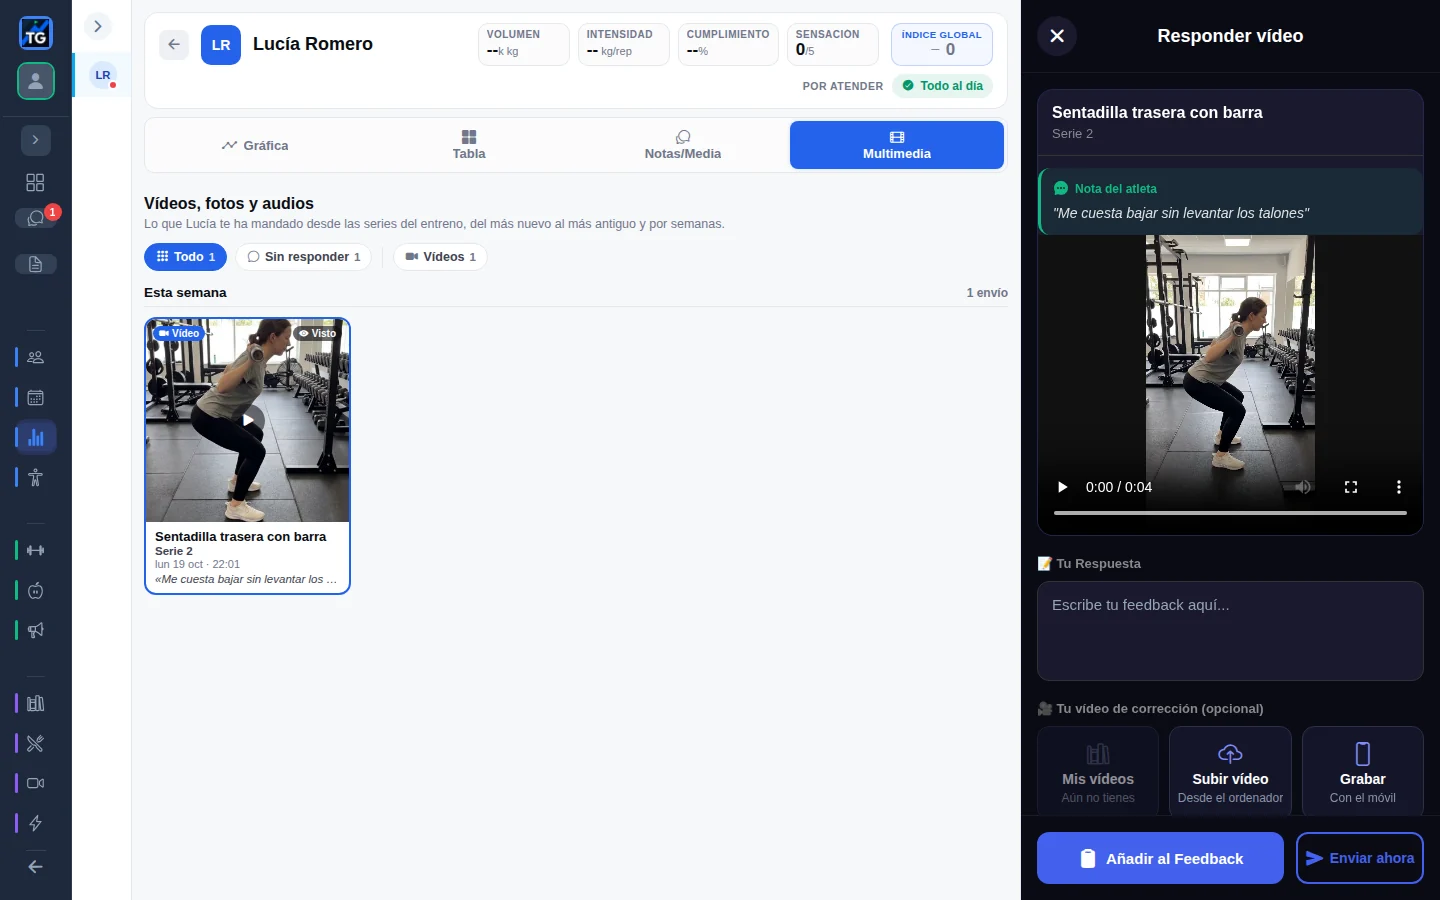
Task: Close the Responder vídeo panel
Action: point(1057,36)
